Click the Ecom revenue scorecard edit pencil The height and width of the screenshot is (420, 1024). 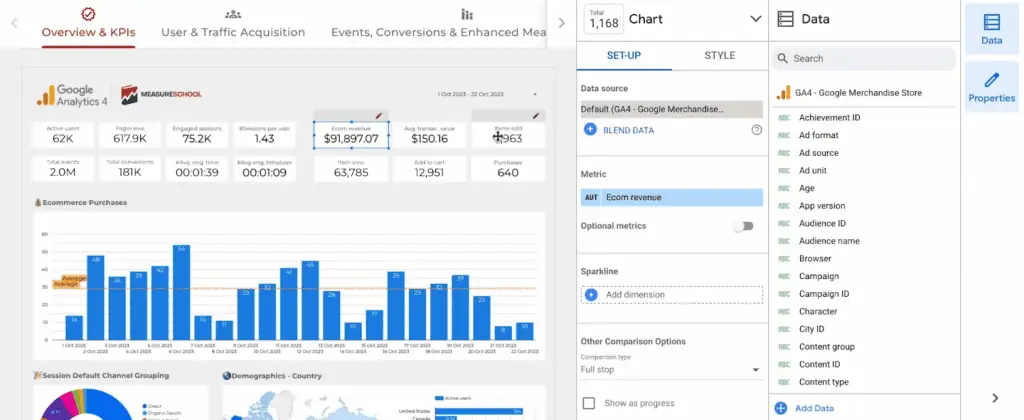pos(378,116)
